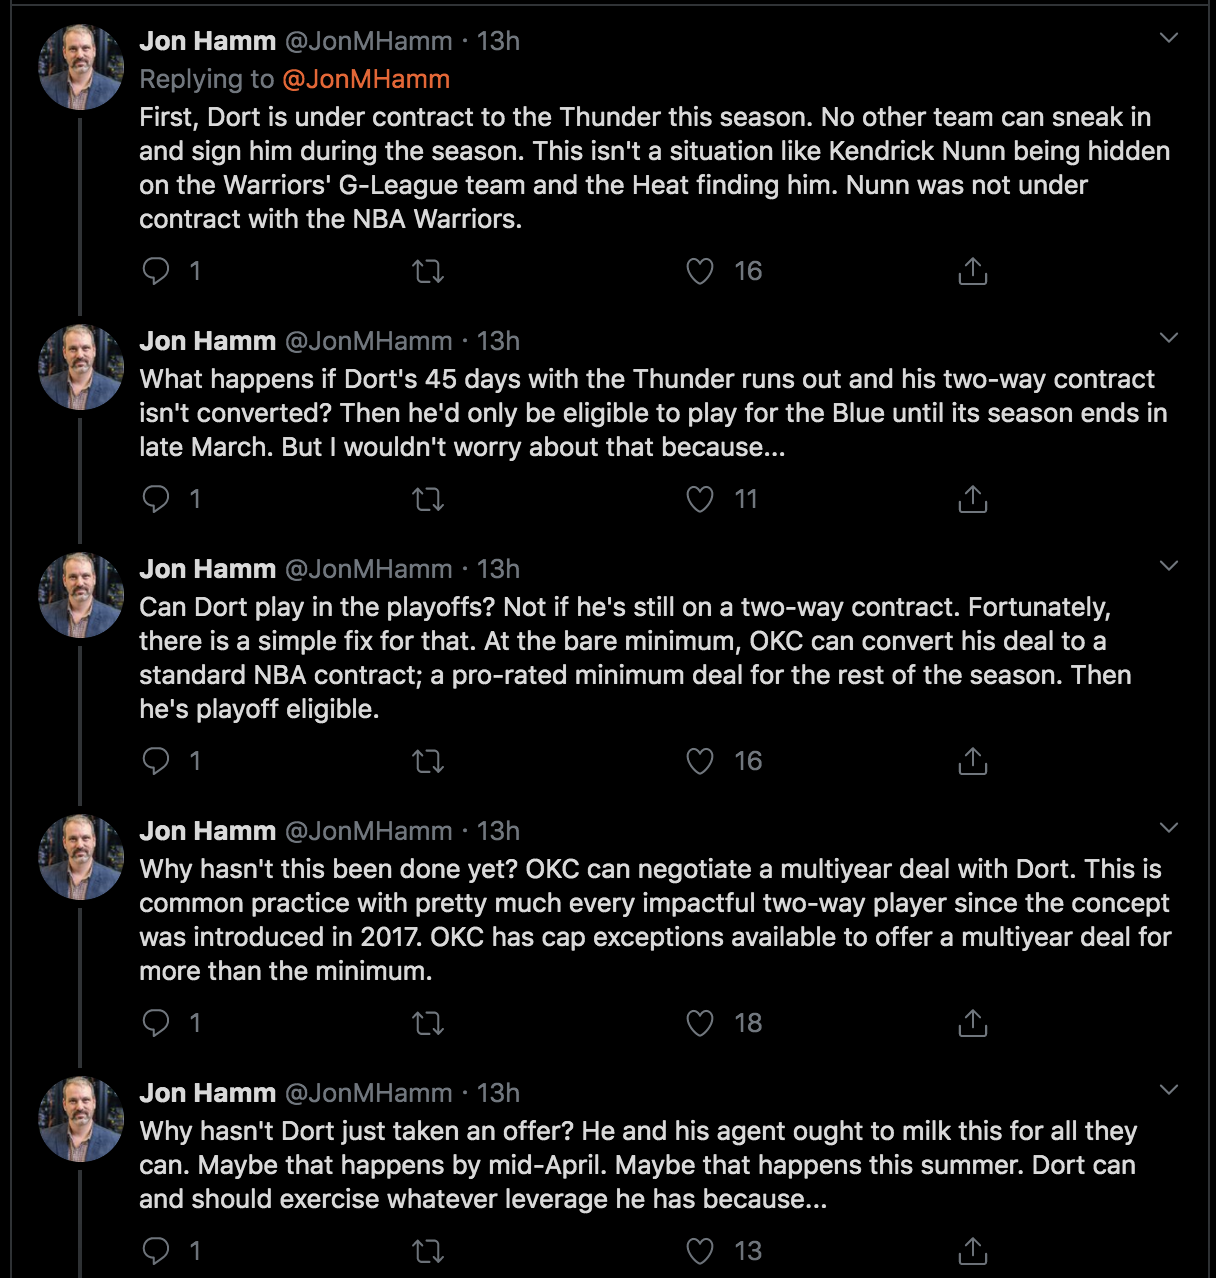Reply to the two-way contract conversion tweet
This screenshot has width=1216, height=1278.
tap(157, 499)
